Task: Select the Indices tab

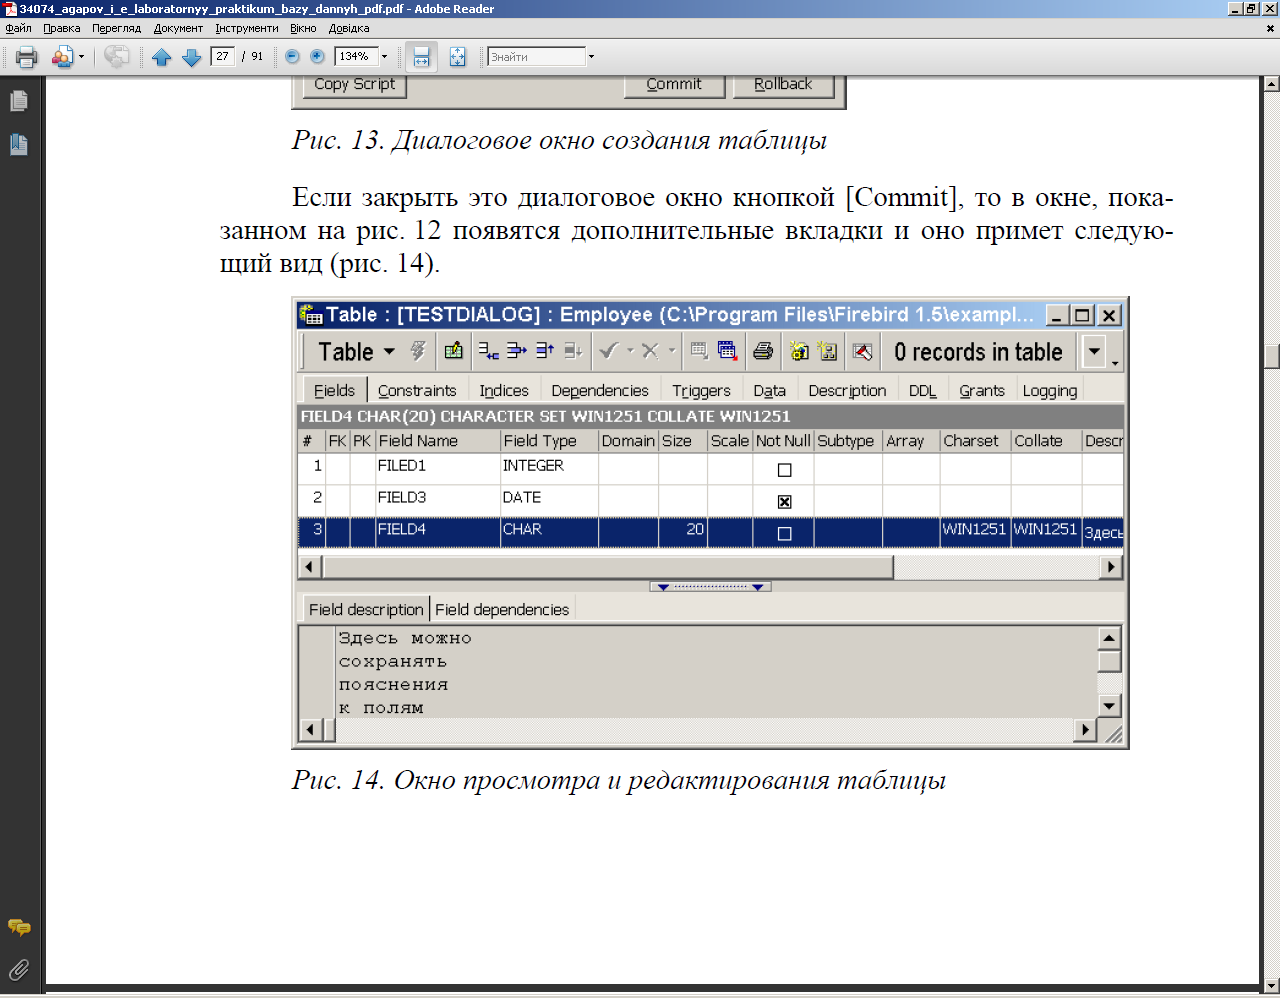Action: click(504, 390)
